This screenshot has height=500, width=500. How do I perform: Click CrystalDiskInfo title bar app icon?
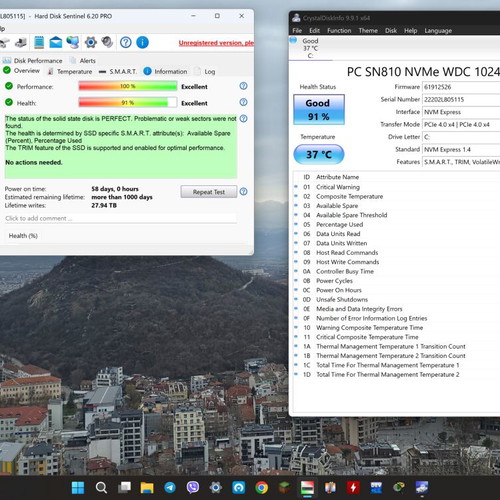[296, 18]
